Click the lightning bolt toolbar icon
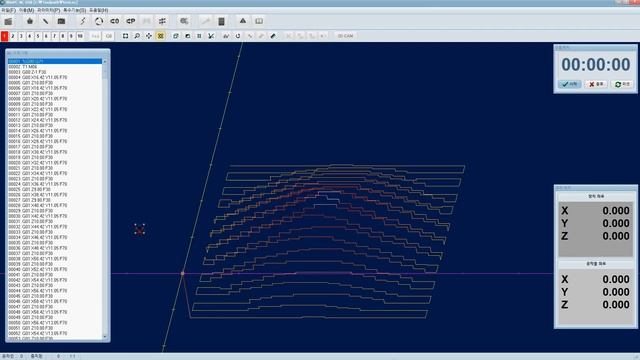This screenshot has width=640, height=360. (83, 21)
